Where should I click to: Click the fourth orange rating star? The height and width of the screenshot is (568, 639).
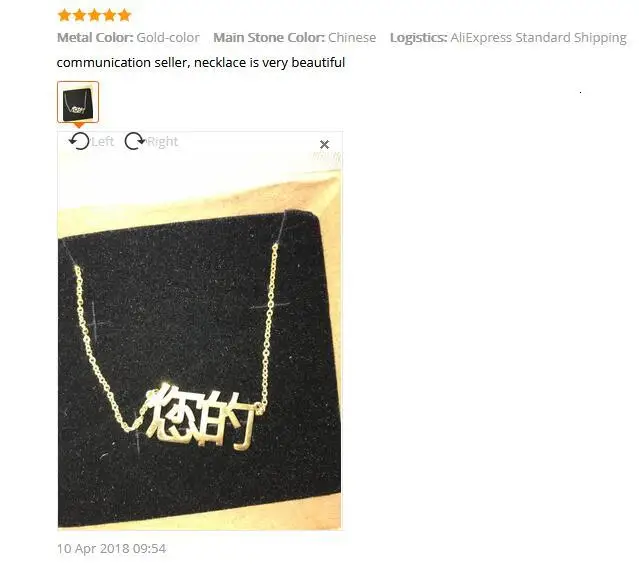(110, 15)
